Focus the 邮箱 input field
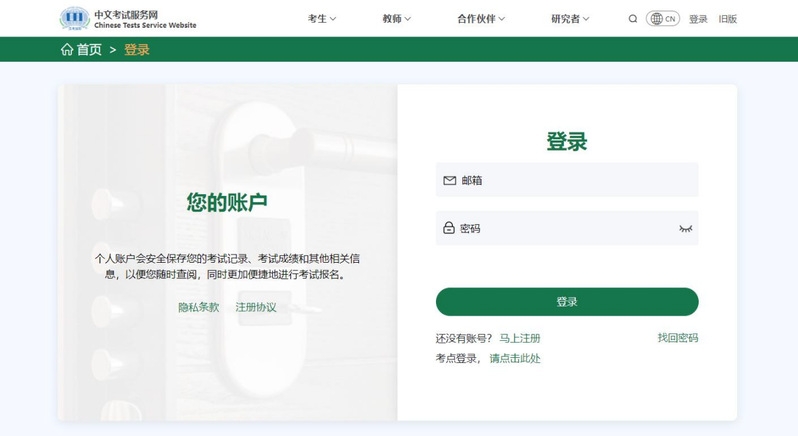 click(x=567, y=180)
